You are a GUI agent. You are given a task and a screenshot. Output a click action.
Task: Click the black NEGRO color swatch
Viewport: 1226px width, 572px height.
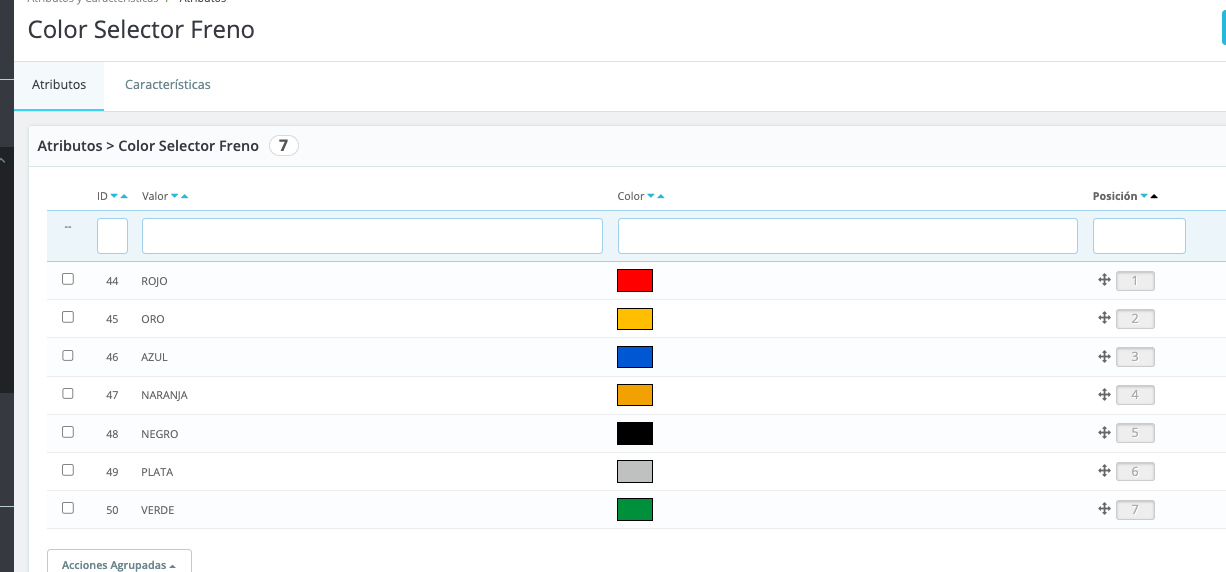pyautogui.click(x=635, y=433)
